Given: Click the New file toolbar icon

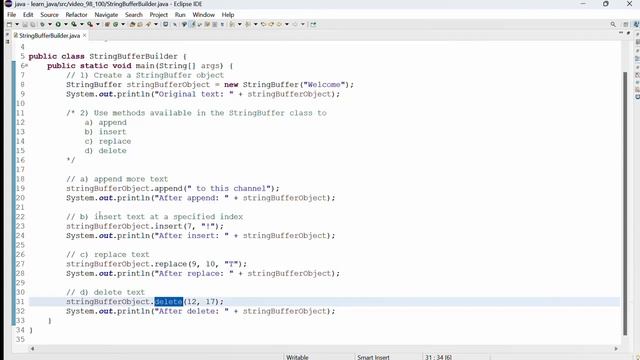Looking at the screenshot, I should 9,24.
